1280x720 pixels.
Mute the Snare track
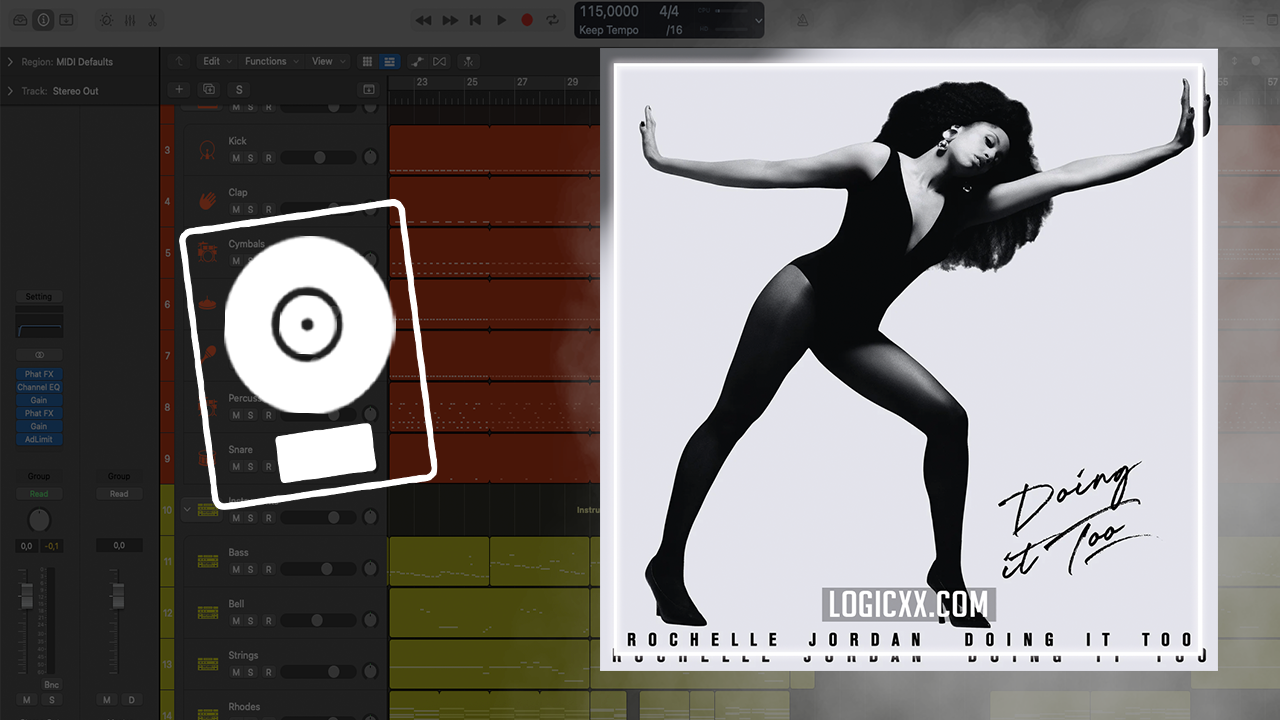pos(236,466)
